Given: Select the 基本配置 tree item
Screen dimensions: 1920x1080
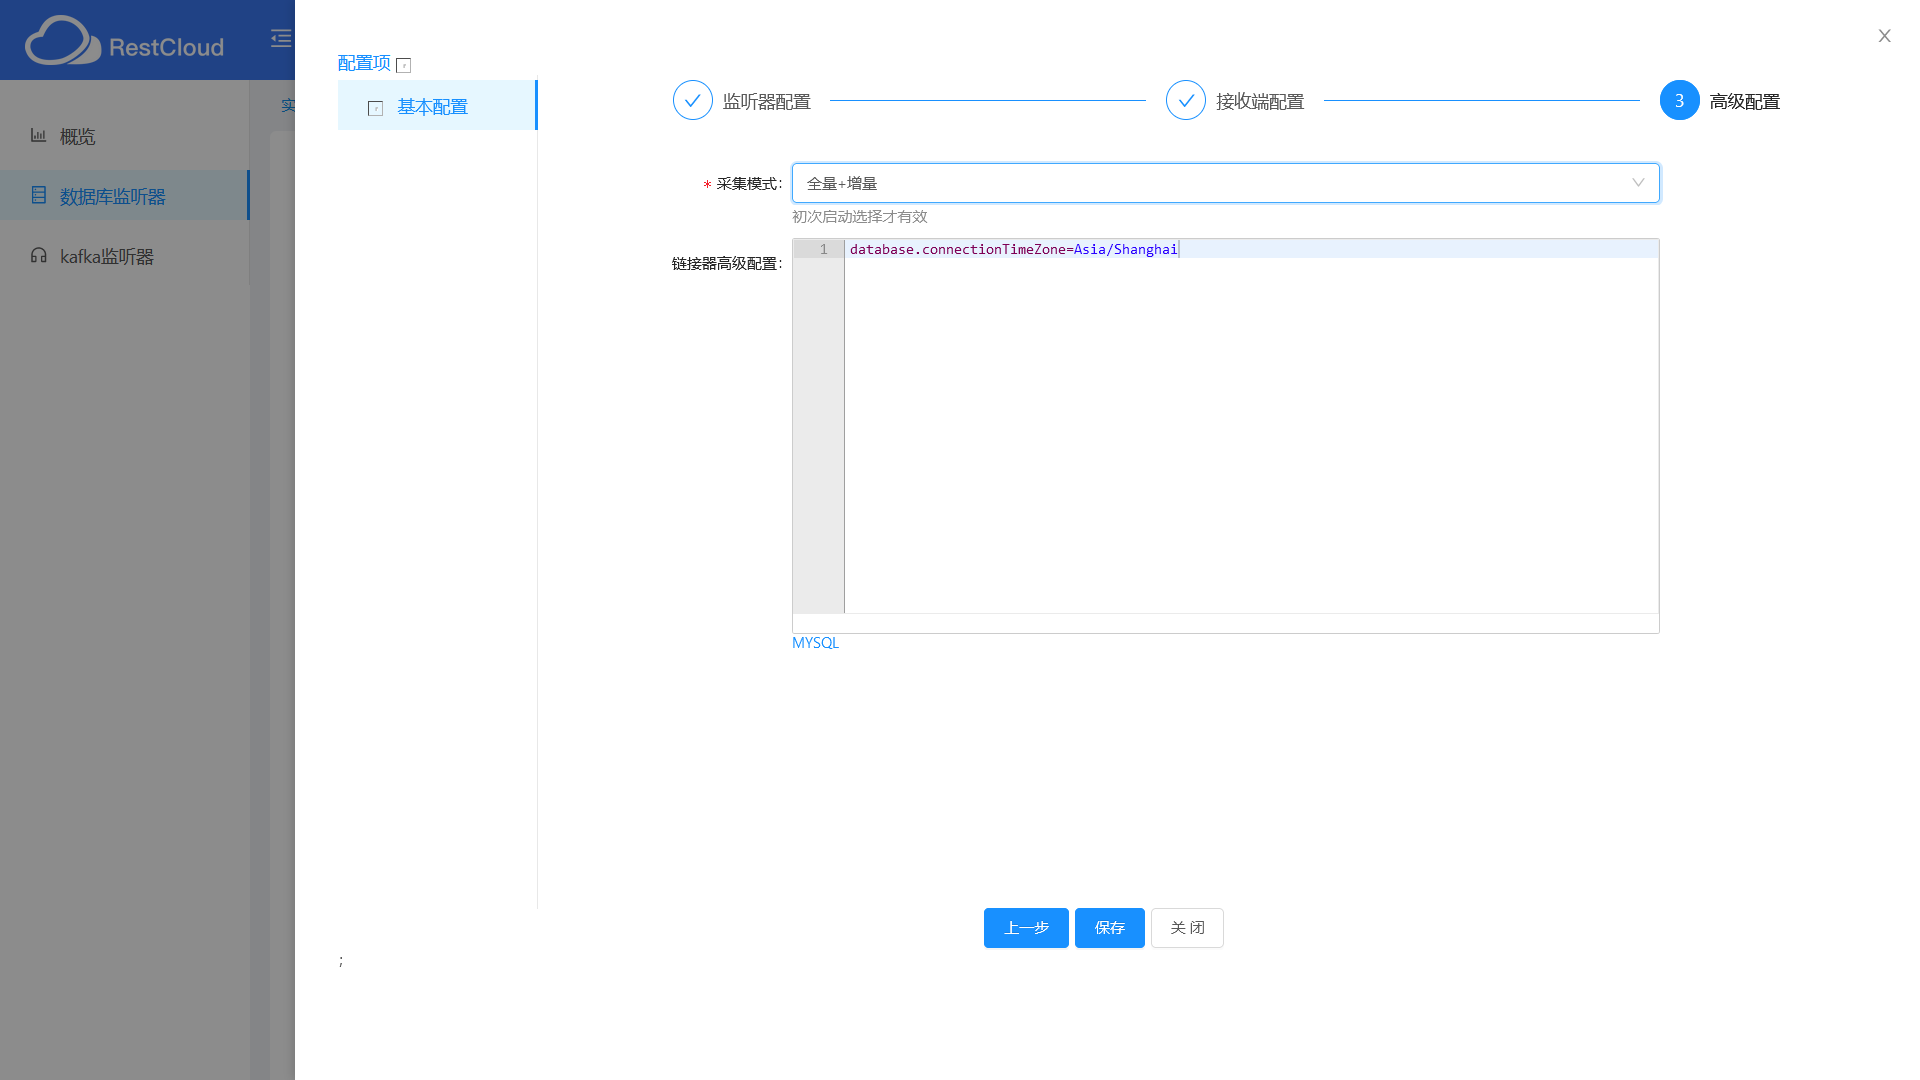Looking at the screenshot, I should coord(432,107).
